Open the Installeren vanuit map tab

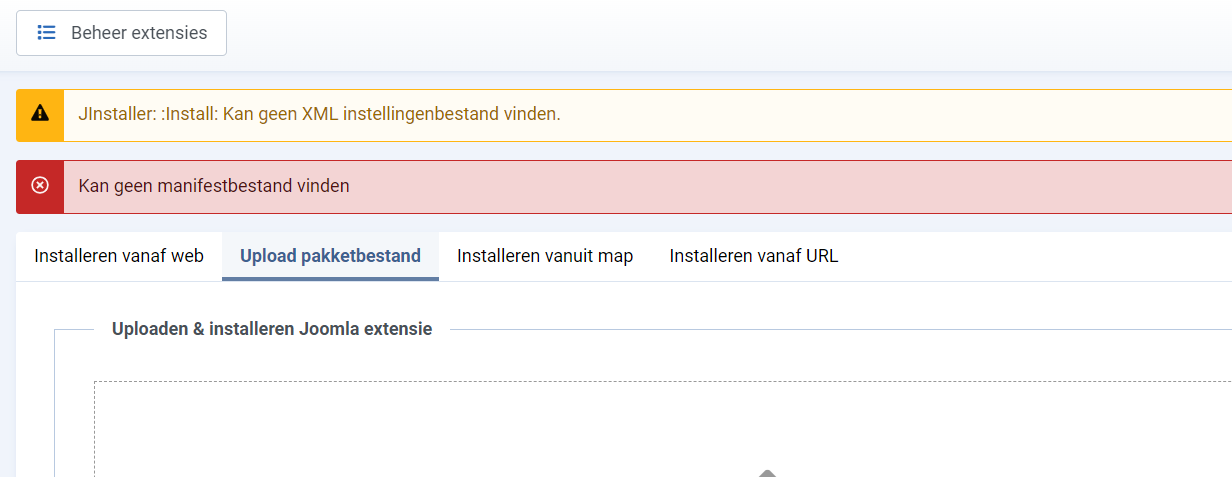545,256
